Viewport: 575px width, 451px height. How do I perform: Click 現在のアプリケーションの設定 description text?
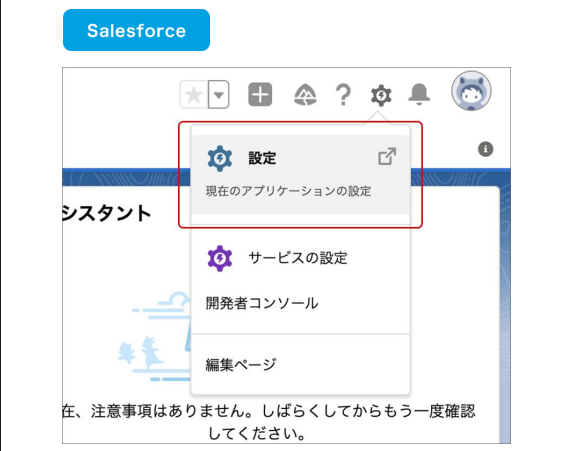(x=288, y=191)
